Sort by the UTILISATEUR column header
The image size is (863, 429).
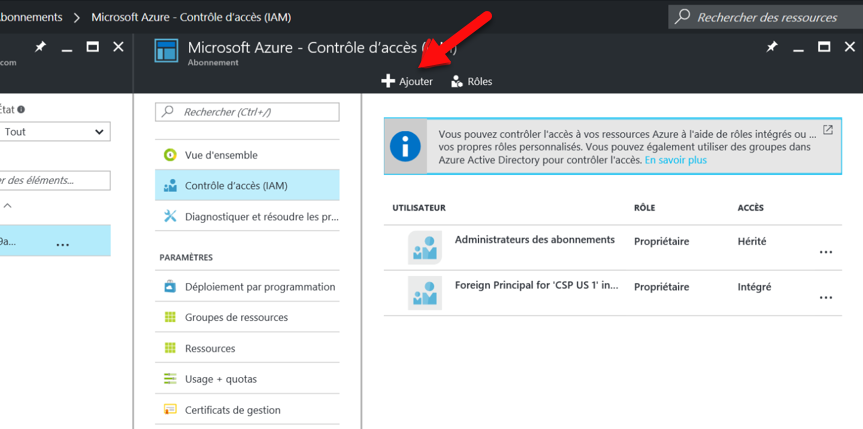[419, 208]
